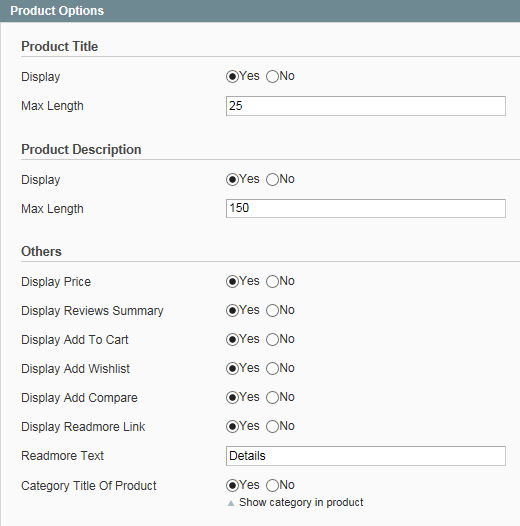
Task: Turn off Display Add Wishlist
Action: point(272,368)
